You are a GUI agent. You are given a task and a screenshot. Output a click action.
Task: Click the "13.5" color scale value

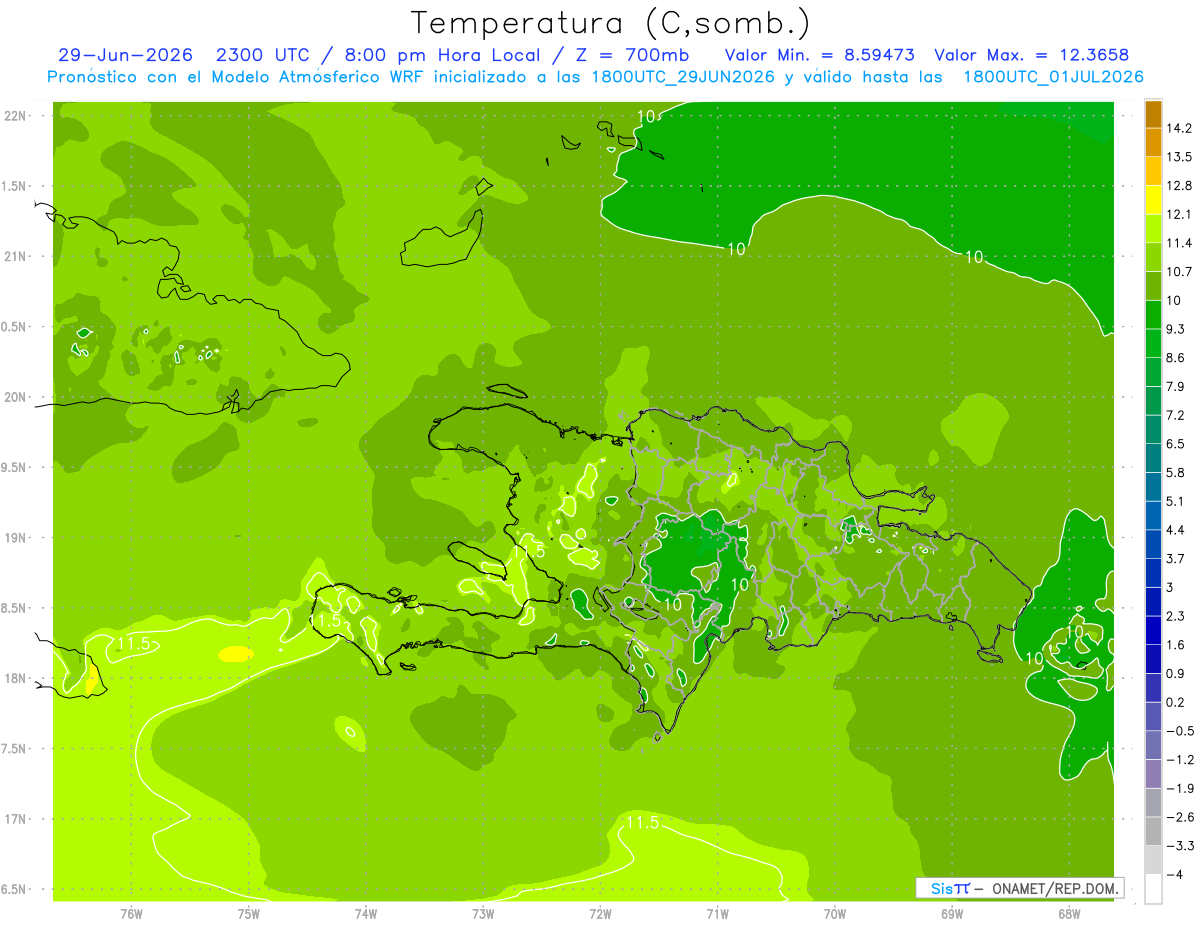[x=1179, y=157]
